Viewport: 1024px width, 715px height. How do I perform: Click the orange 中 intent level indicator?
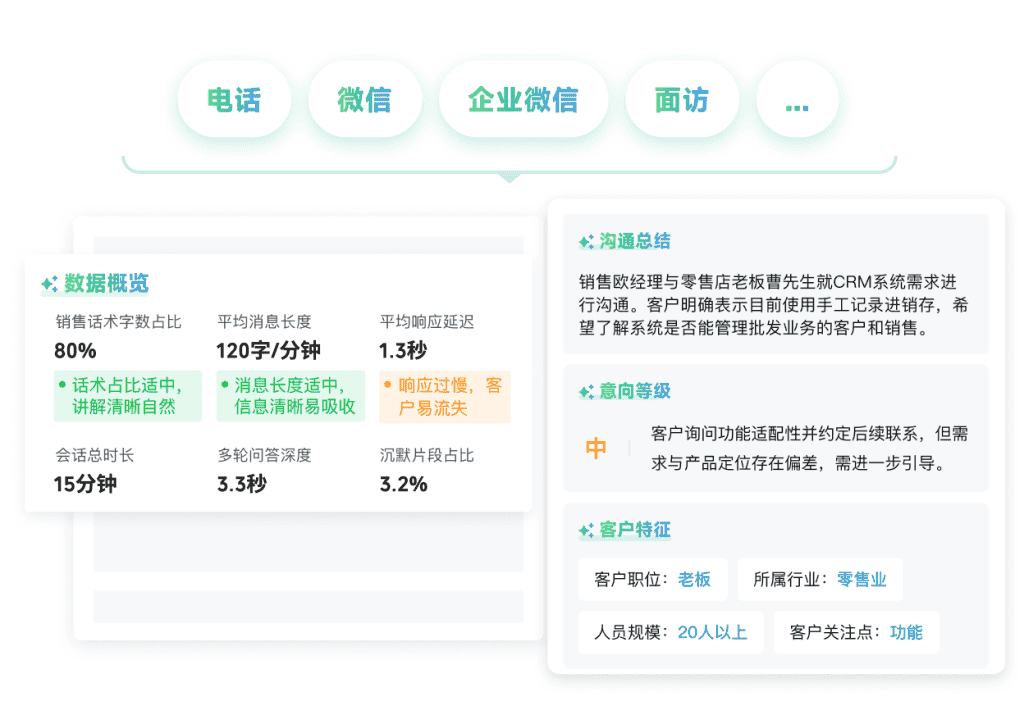[x=596, y=449]
